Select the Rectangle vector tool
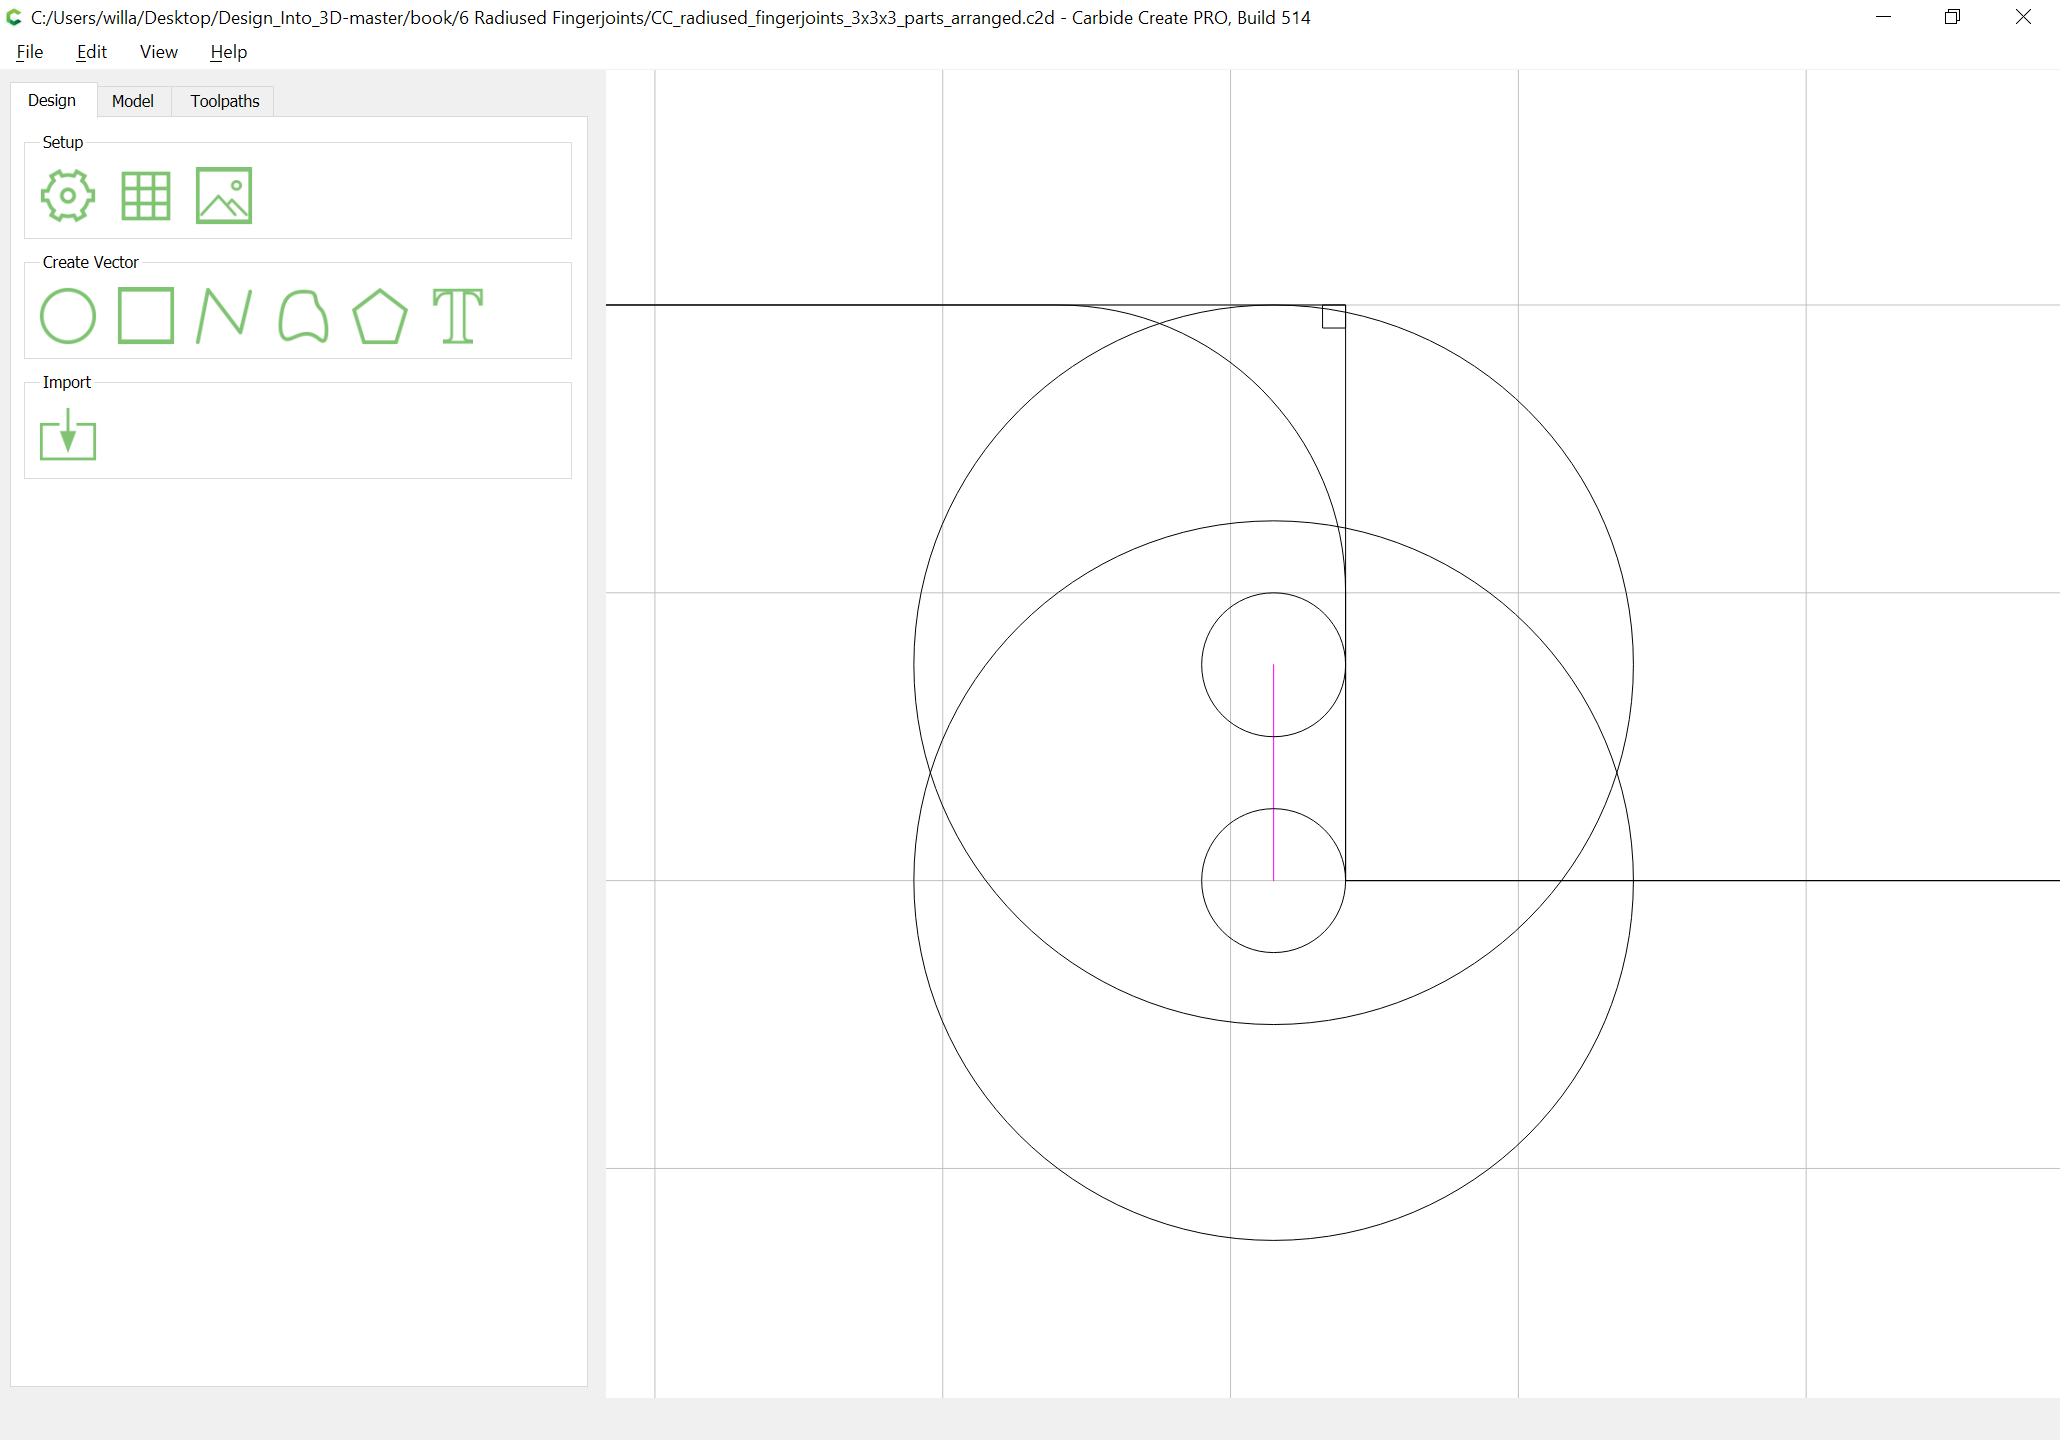This screenshot has height=1440, width=2060. 146,316
